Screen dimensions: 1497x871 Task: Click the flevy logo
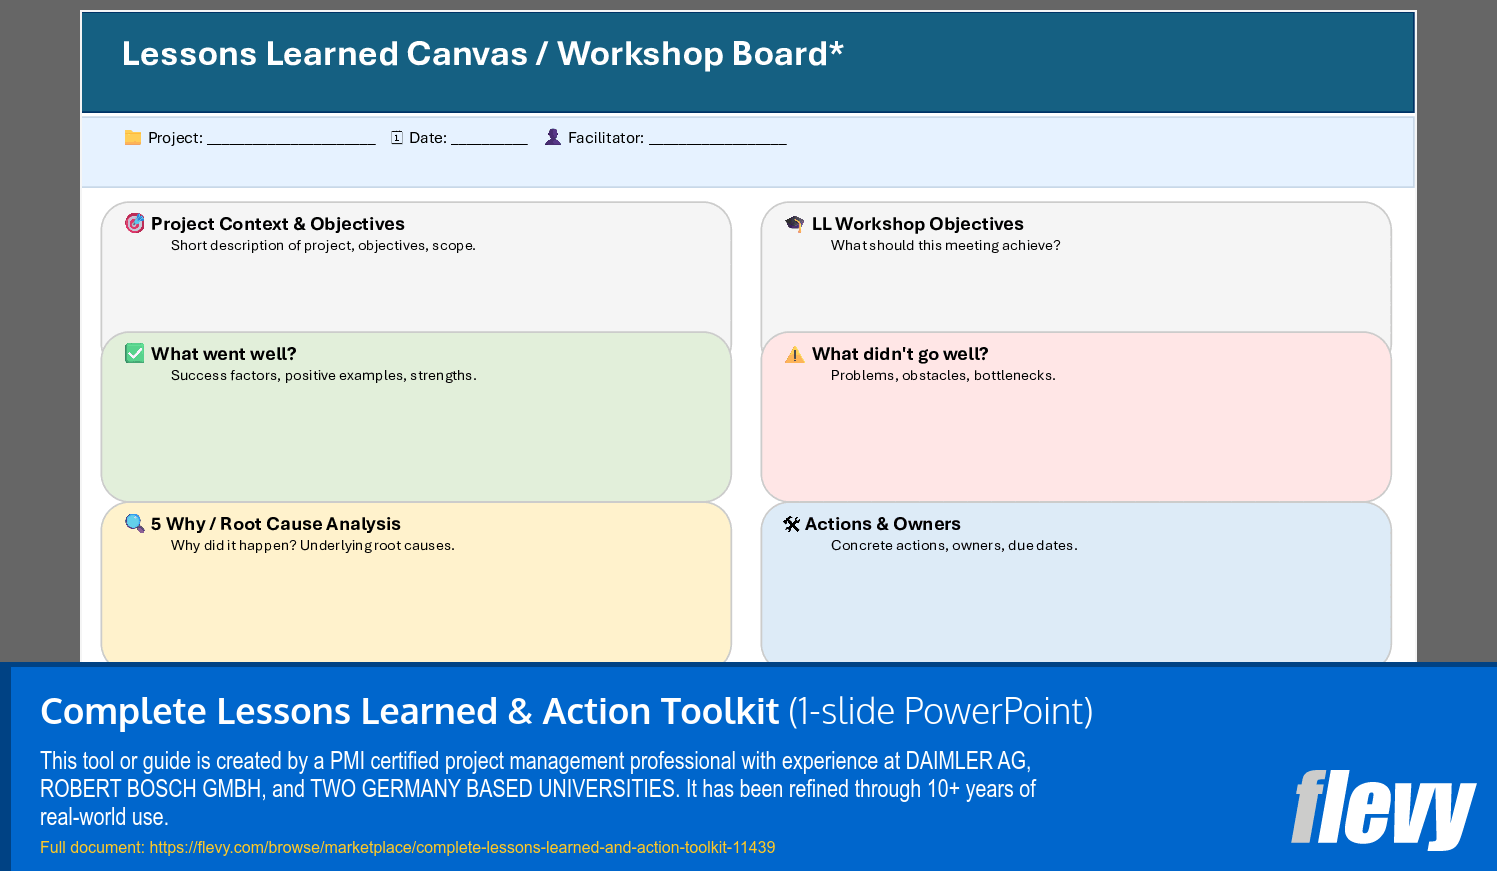coord(1383,808)
